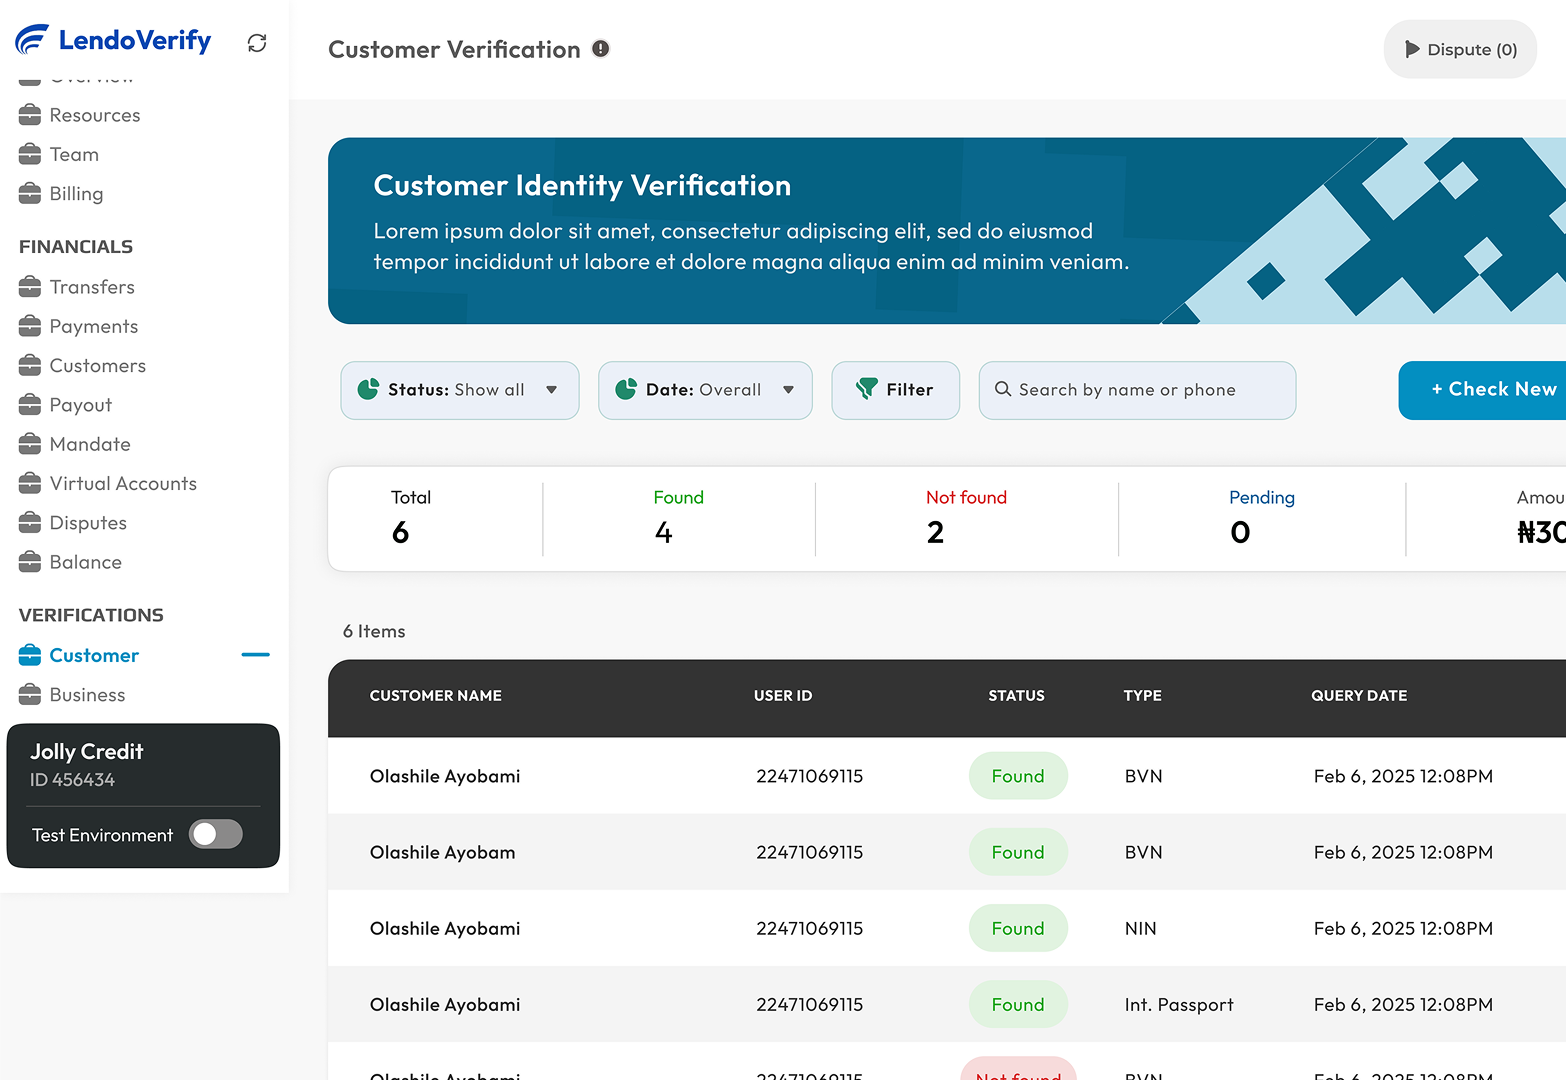Open Billing from the sidebar
Viewport: 1566px width, 1080px height.
tap(76, 194)
